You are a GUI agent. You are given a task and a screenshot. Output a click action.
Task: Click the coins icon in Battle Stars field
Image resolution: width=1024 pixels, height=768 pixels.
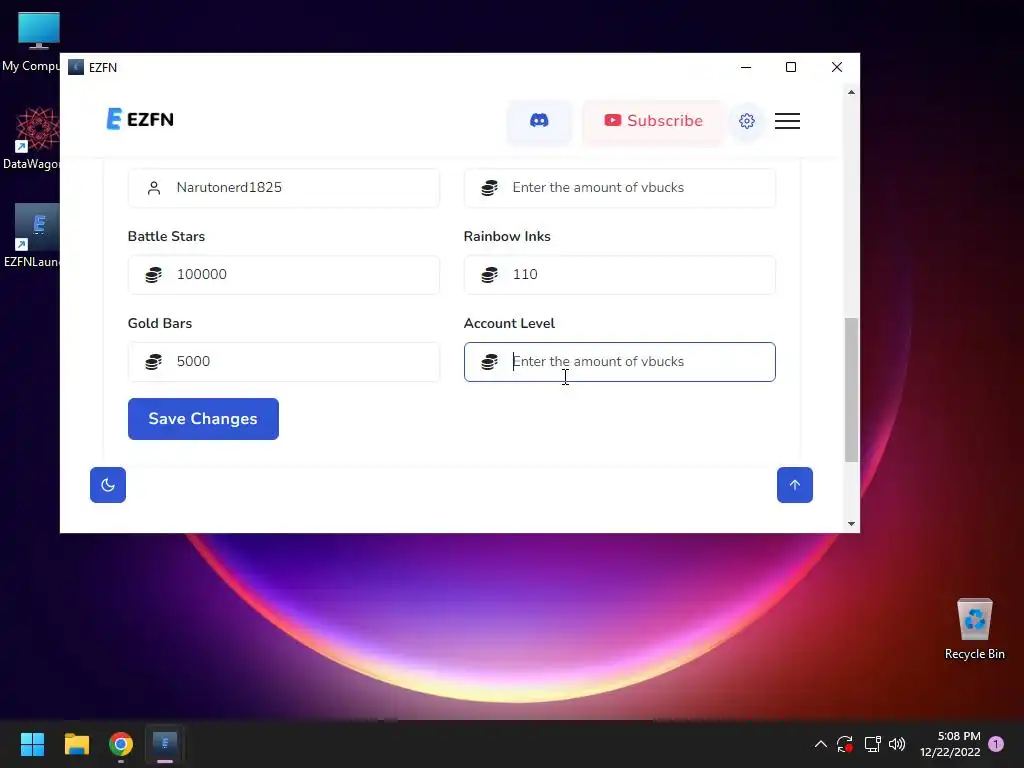click(x=153, y=274)
